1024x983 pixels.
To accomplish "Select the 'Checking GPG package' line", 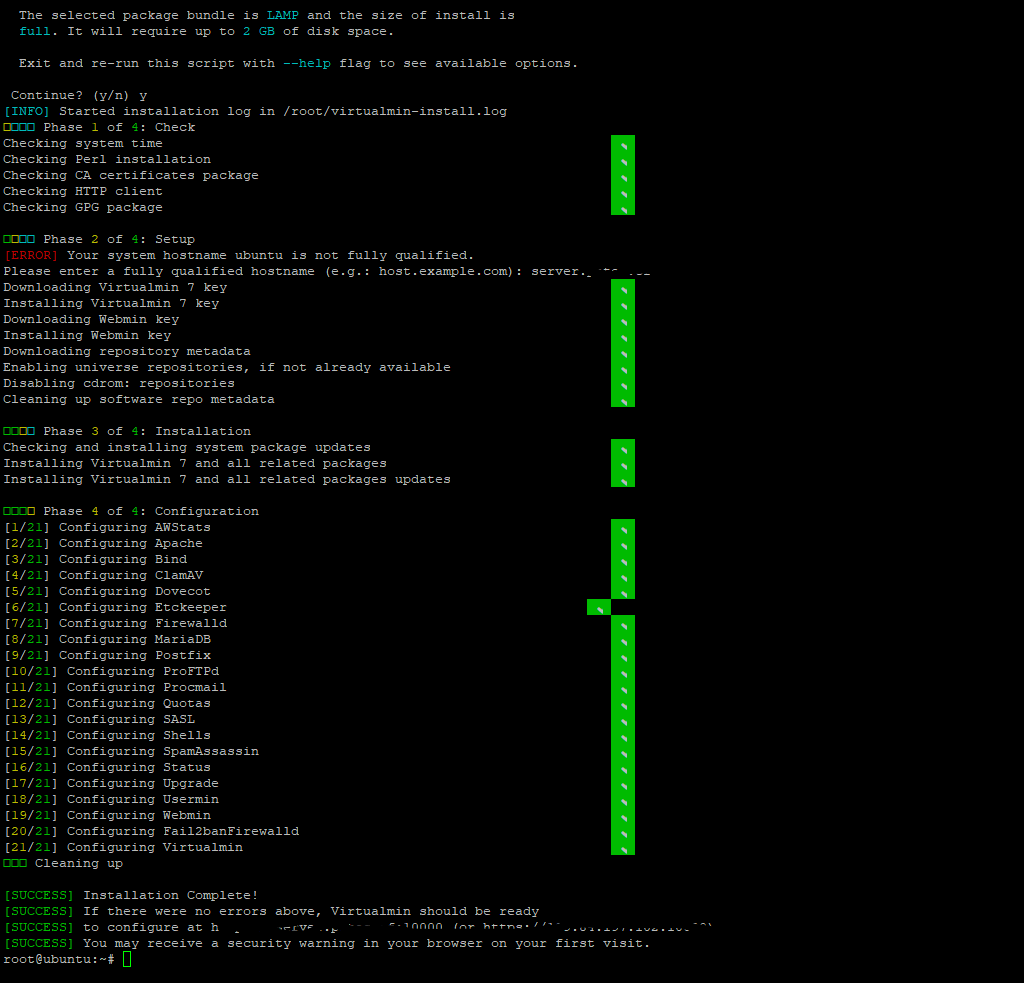I will [x=83, y=207].
